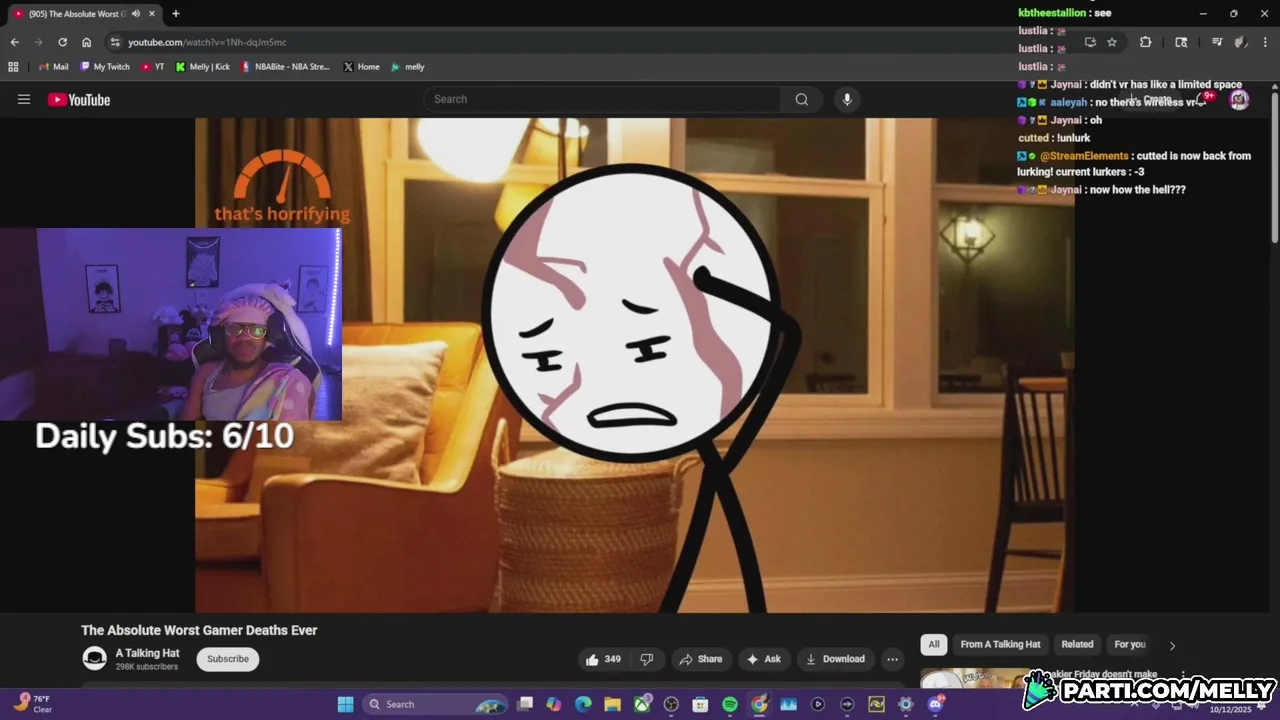Open Microsoft Edge from the taskbar
The height and width of the screenshot is (720, 1280).
tap(583, 704)
